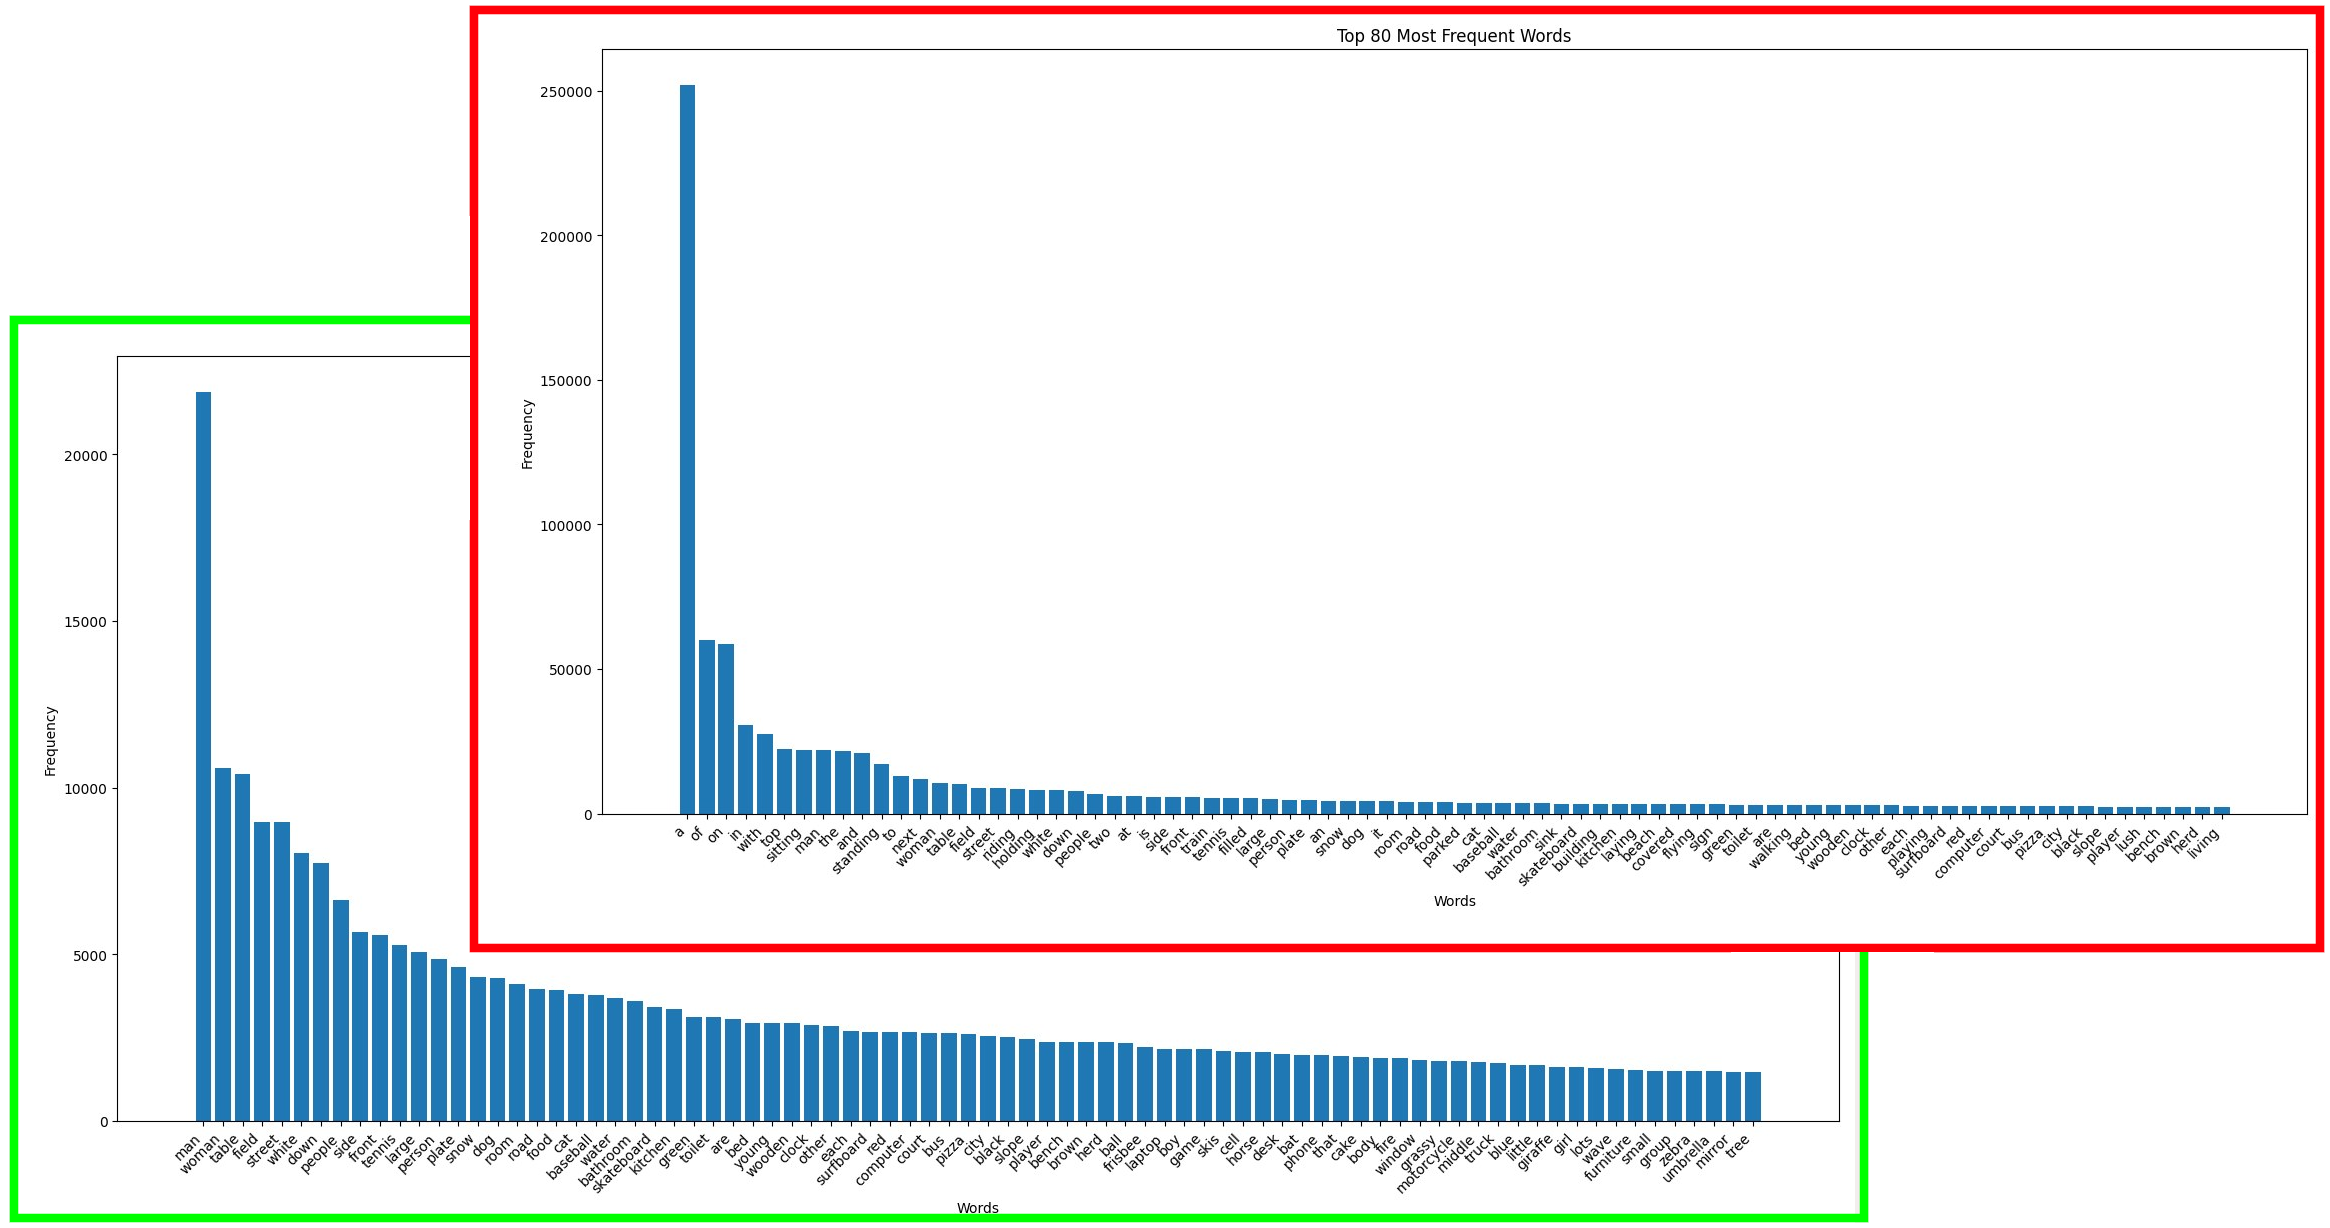Select the 'motorcycle' label in the lower chart
The height and width of the screenshot is (1228, 2330).
[x=1426, y=1164]
